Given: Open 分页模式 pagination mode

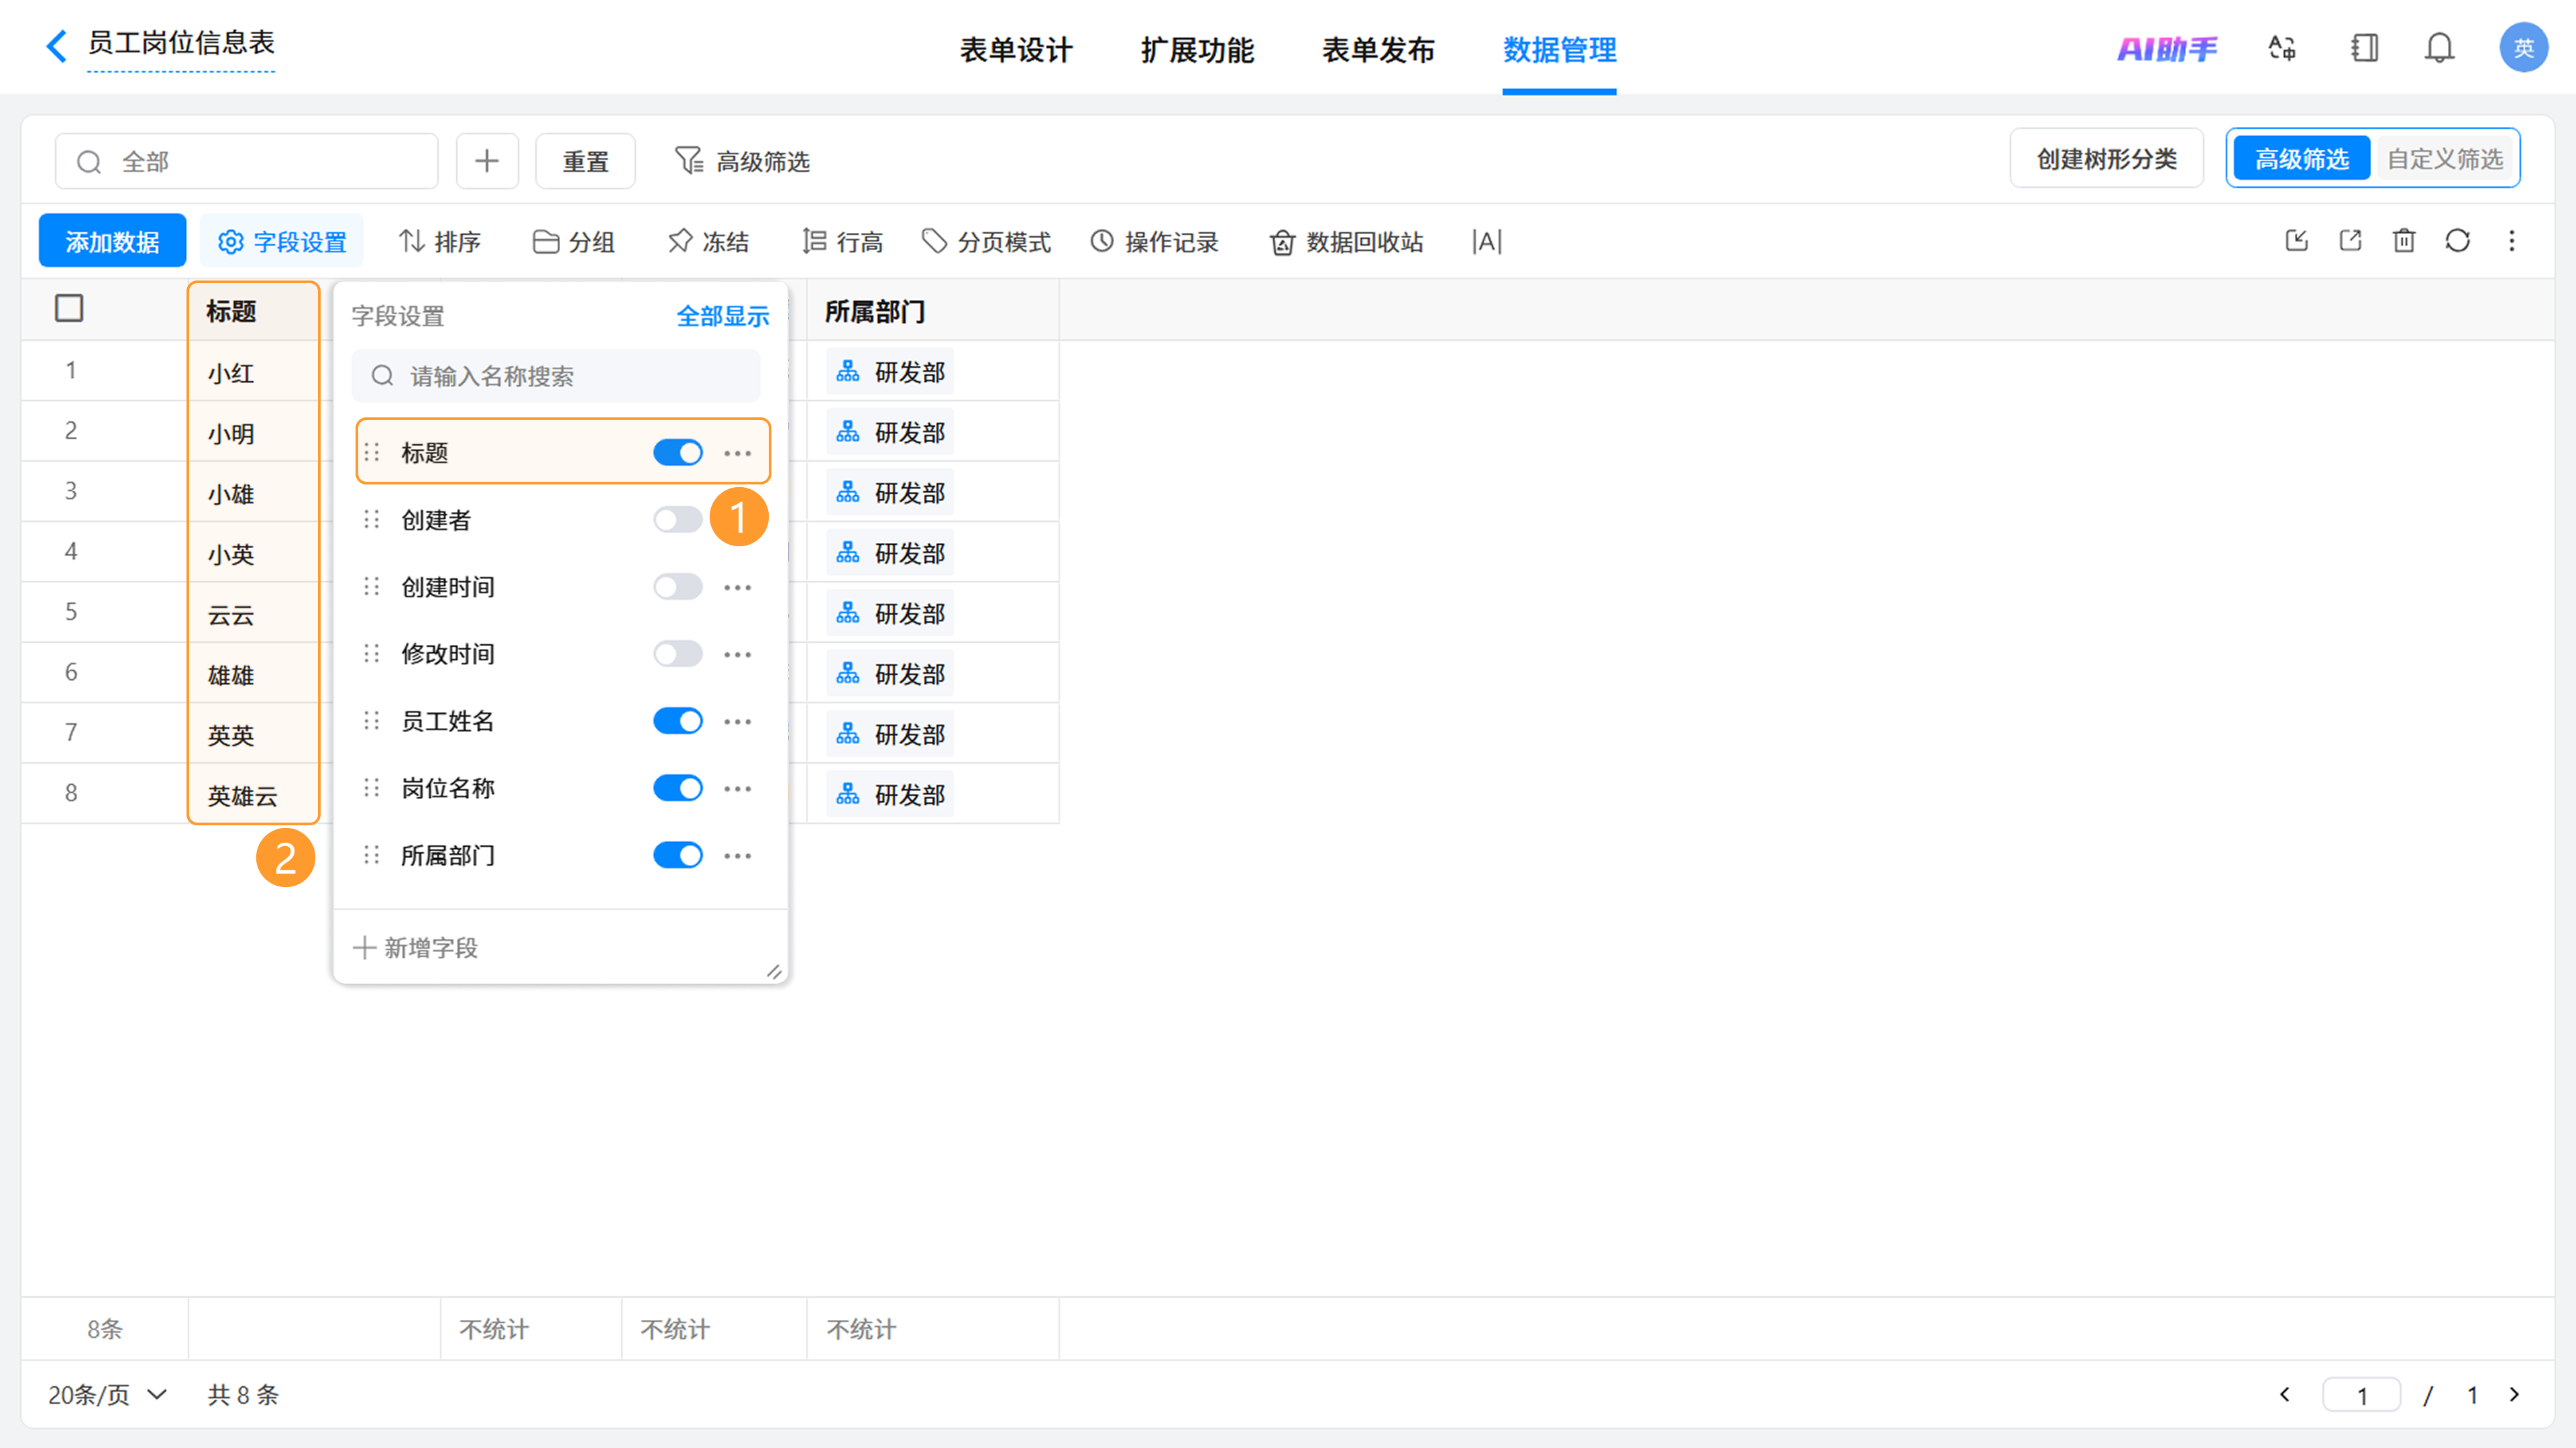Looking at the screenshot, I should [986, 241].
